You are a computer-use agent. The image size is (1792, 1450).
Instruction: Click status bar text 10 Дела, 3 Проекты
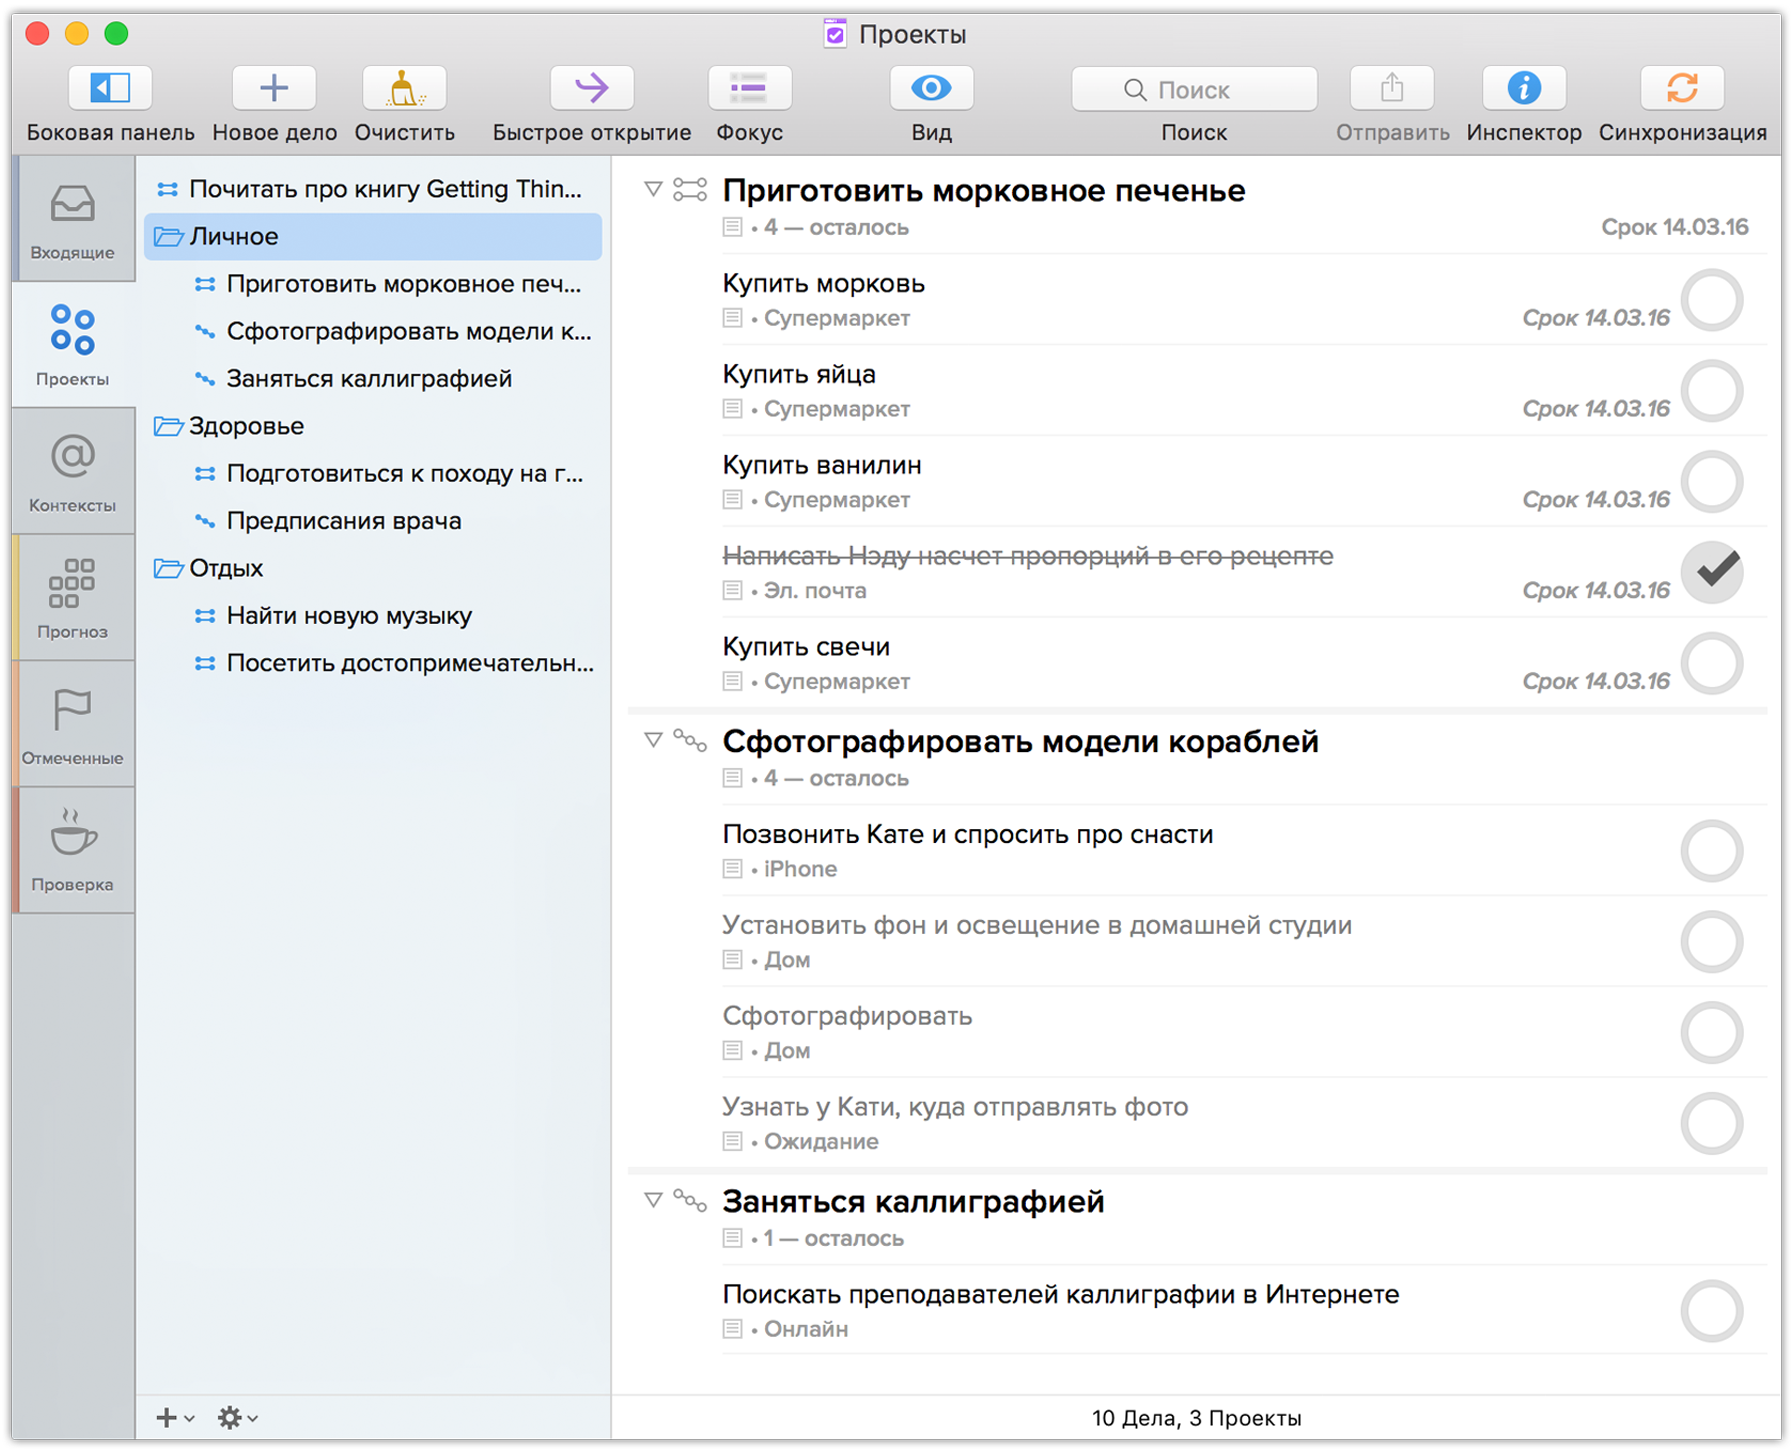coord(1196,1418)
